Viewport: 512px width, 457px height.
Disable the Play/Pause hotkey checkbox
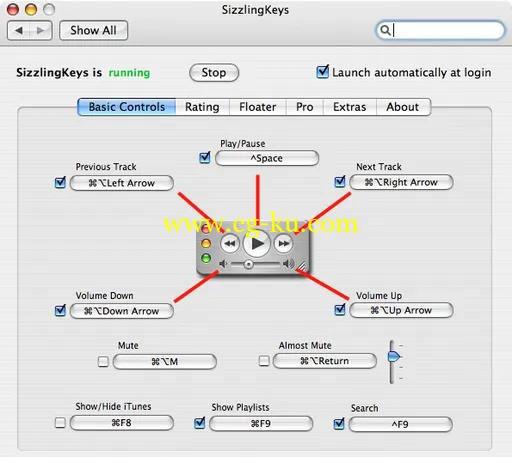[205, 157]
